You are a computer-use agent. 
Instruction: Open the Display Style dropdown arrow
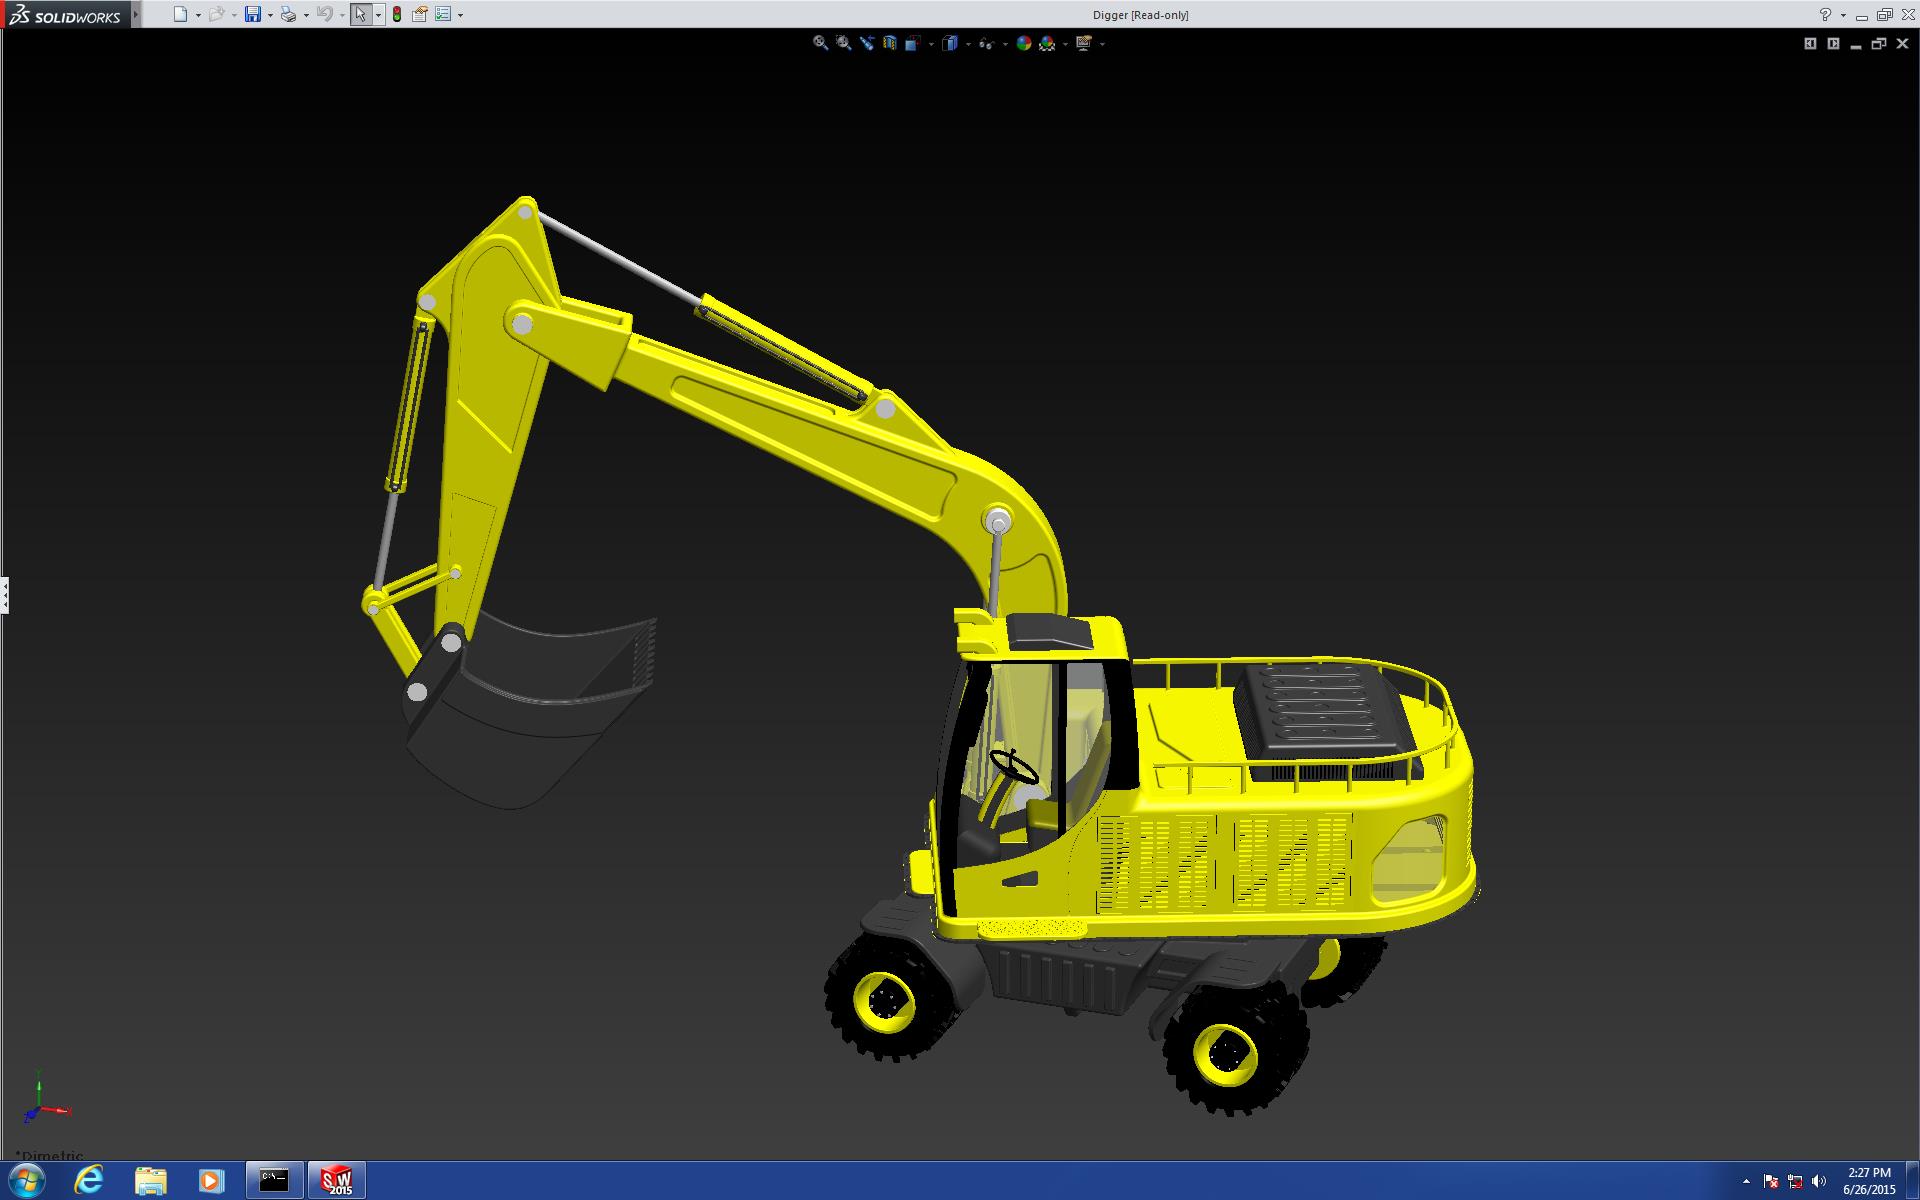(968, 44)
